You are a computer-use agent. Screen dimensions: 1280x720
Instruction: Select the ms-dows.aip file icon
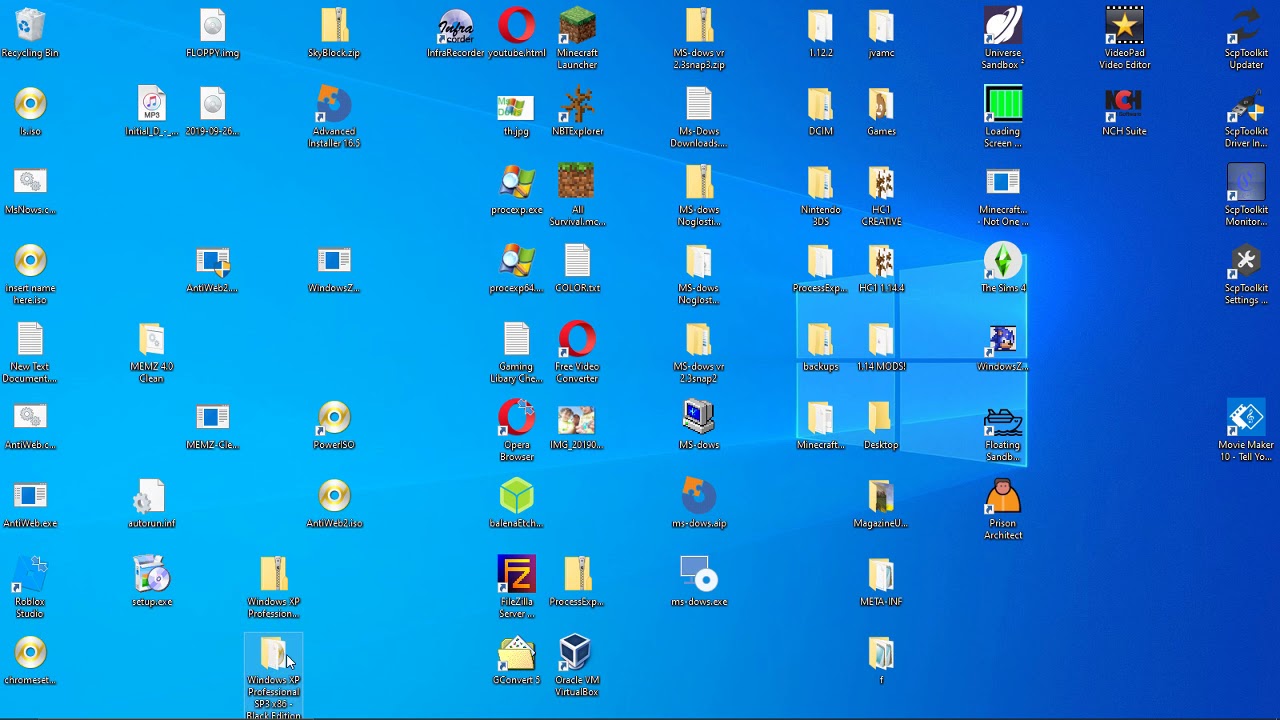point(699,496)
